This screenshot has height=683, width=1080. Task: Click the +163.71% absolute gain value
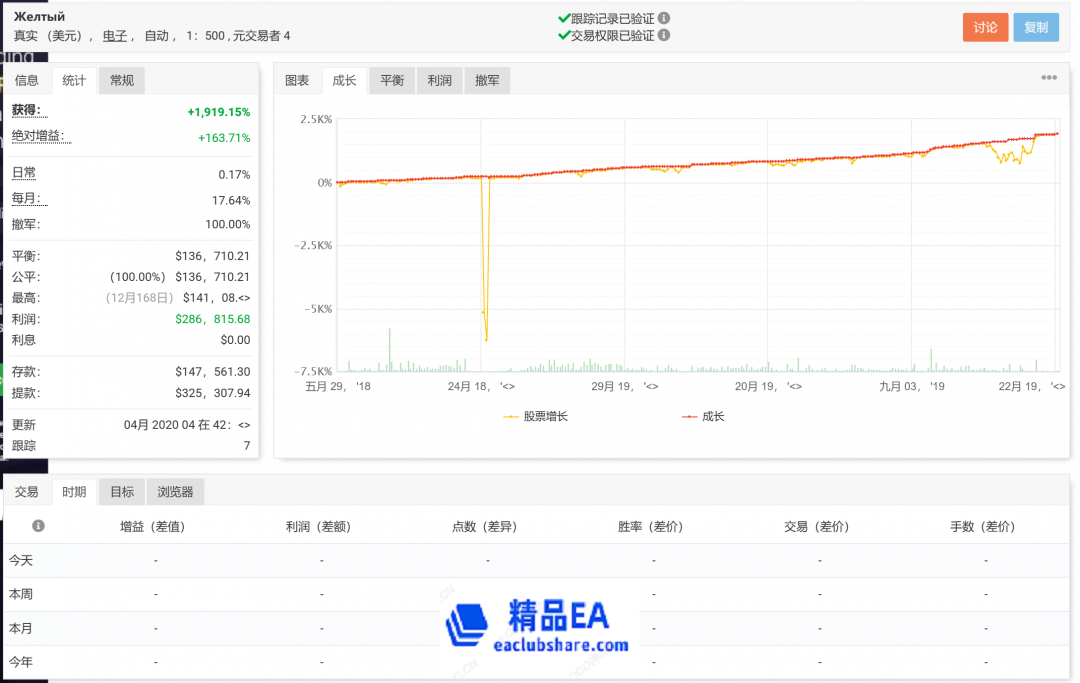coord(225,138)
